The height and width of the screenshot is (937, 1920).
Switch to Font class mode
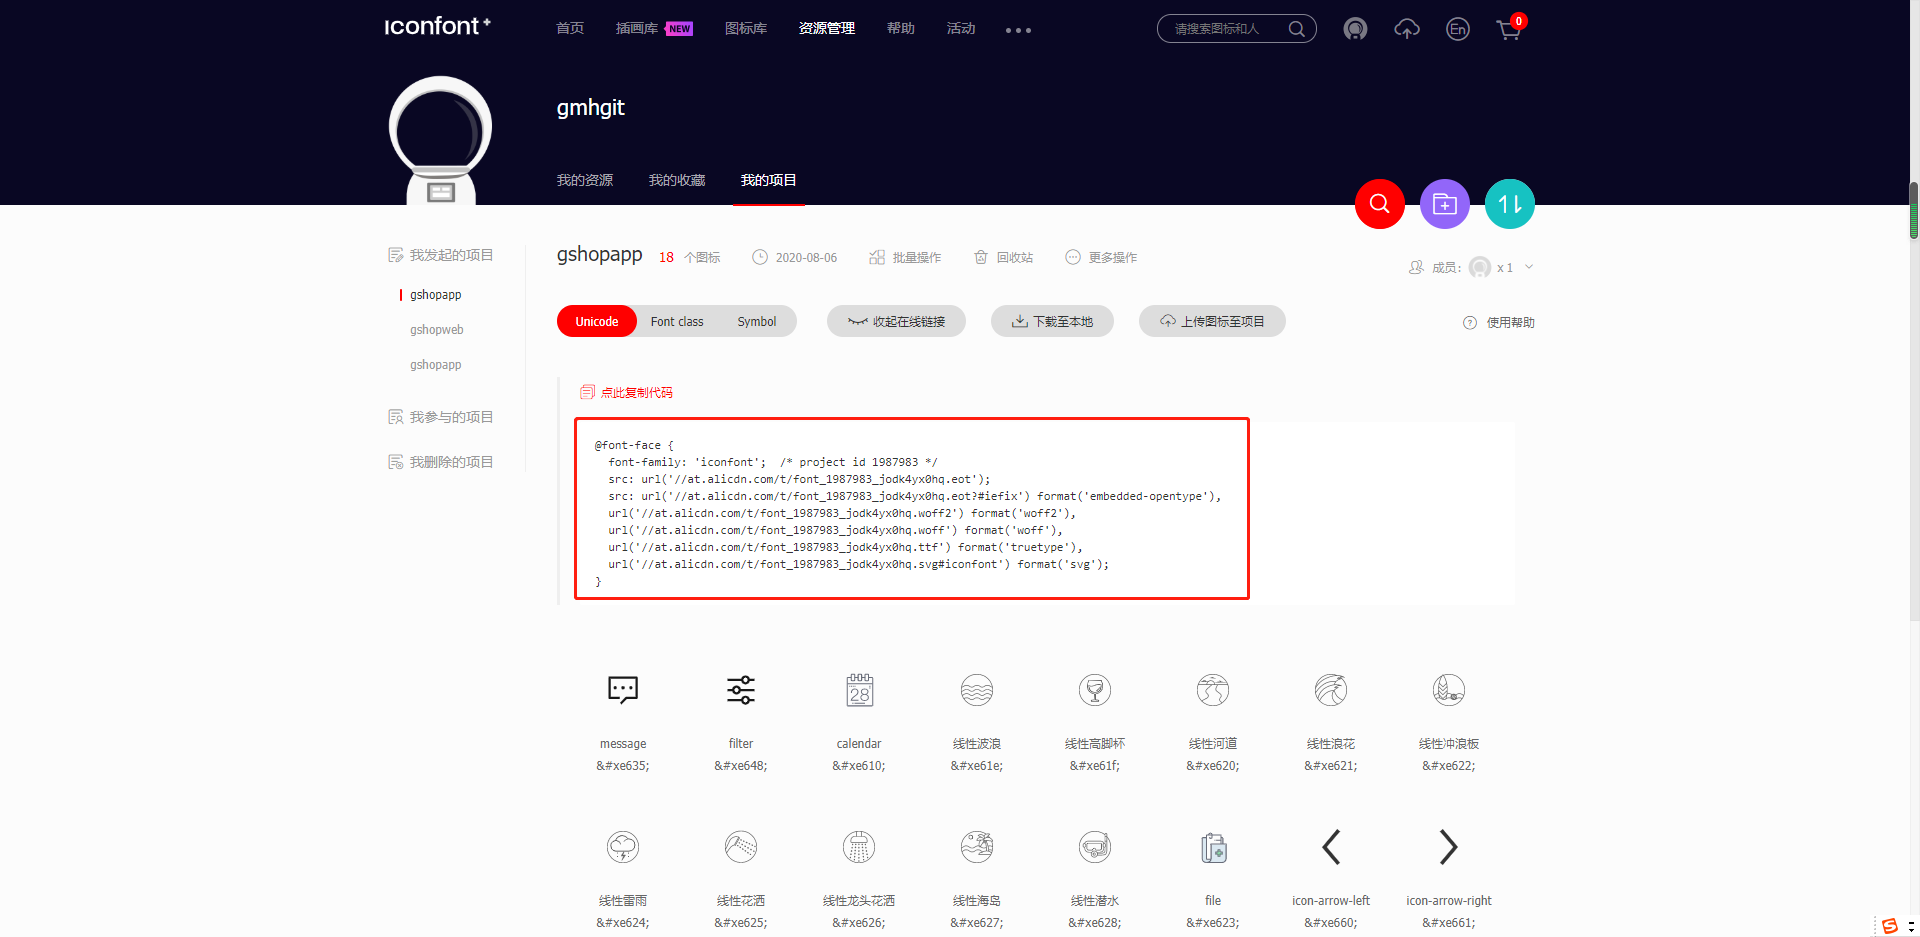(x=677, y=321)
